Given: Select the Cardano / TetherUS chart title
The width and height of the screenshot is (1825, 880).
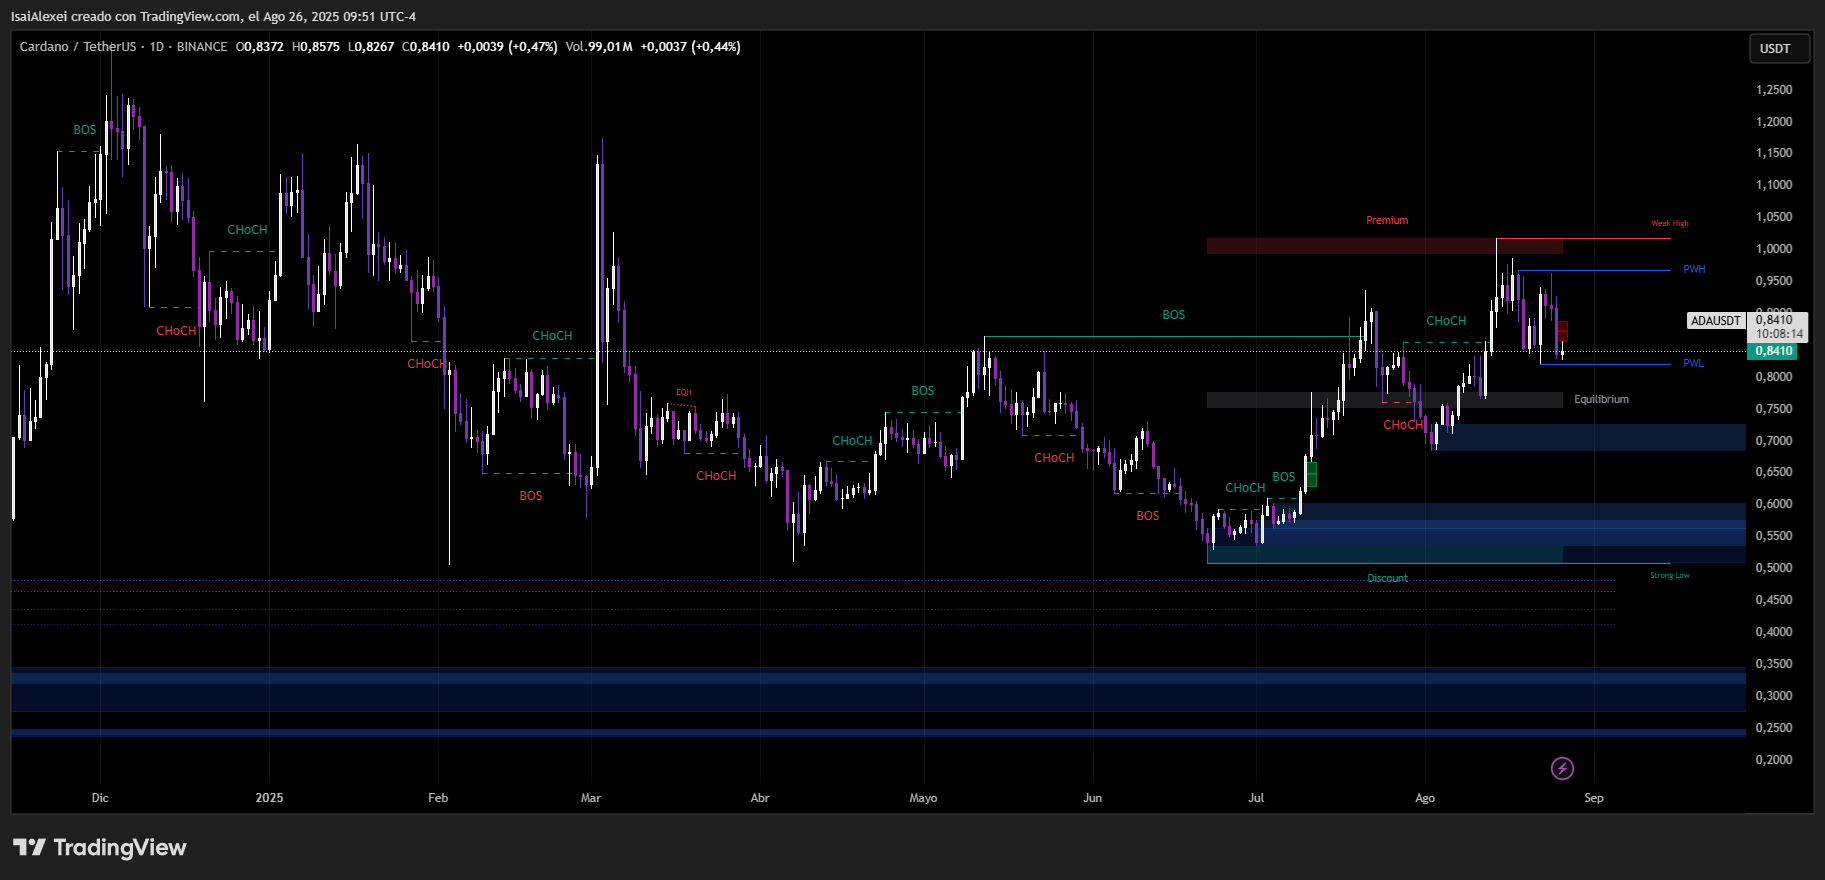Looking at the screenshot, I should [77, 47].
